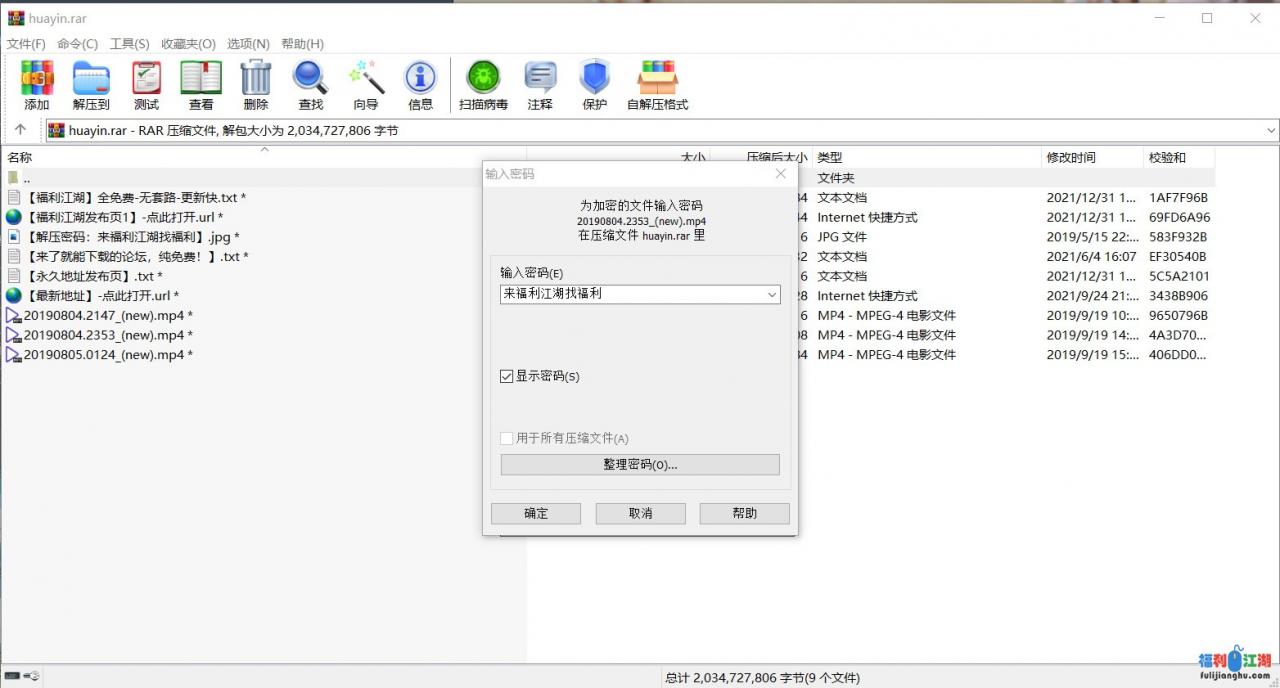Click inside the 输入密码 text field
The image size is (1280, 688).
[x=630, y=295]
